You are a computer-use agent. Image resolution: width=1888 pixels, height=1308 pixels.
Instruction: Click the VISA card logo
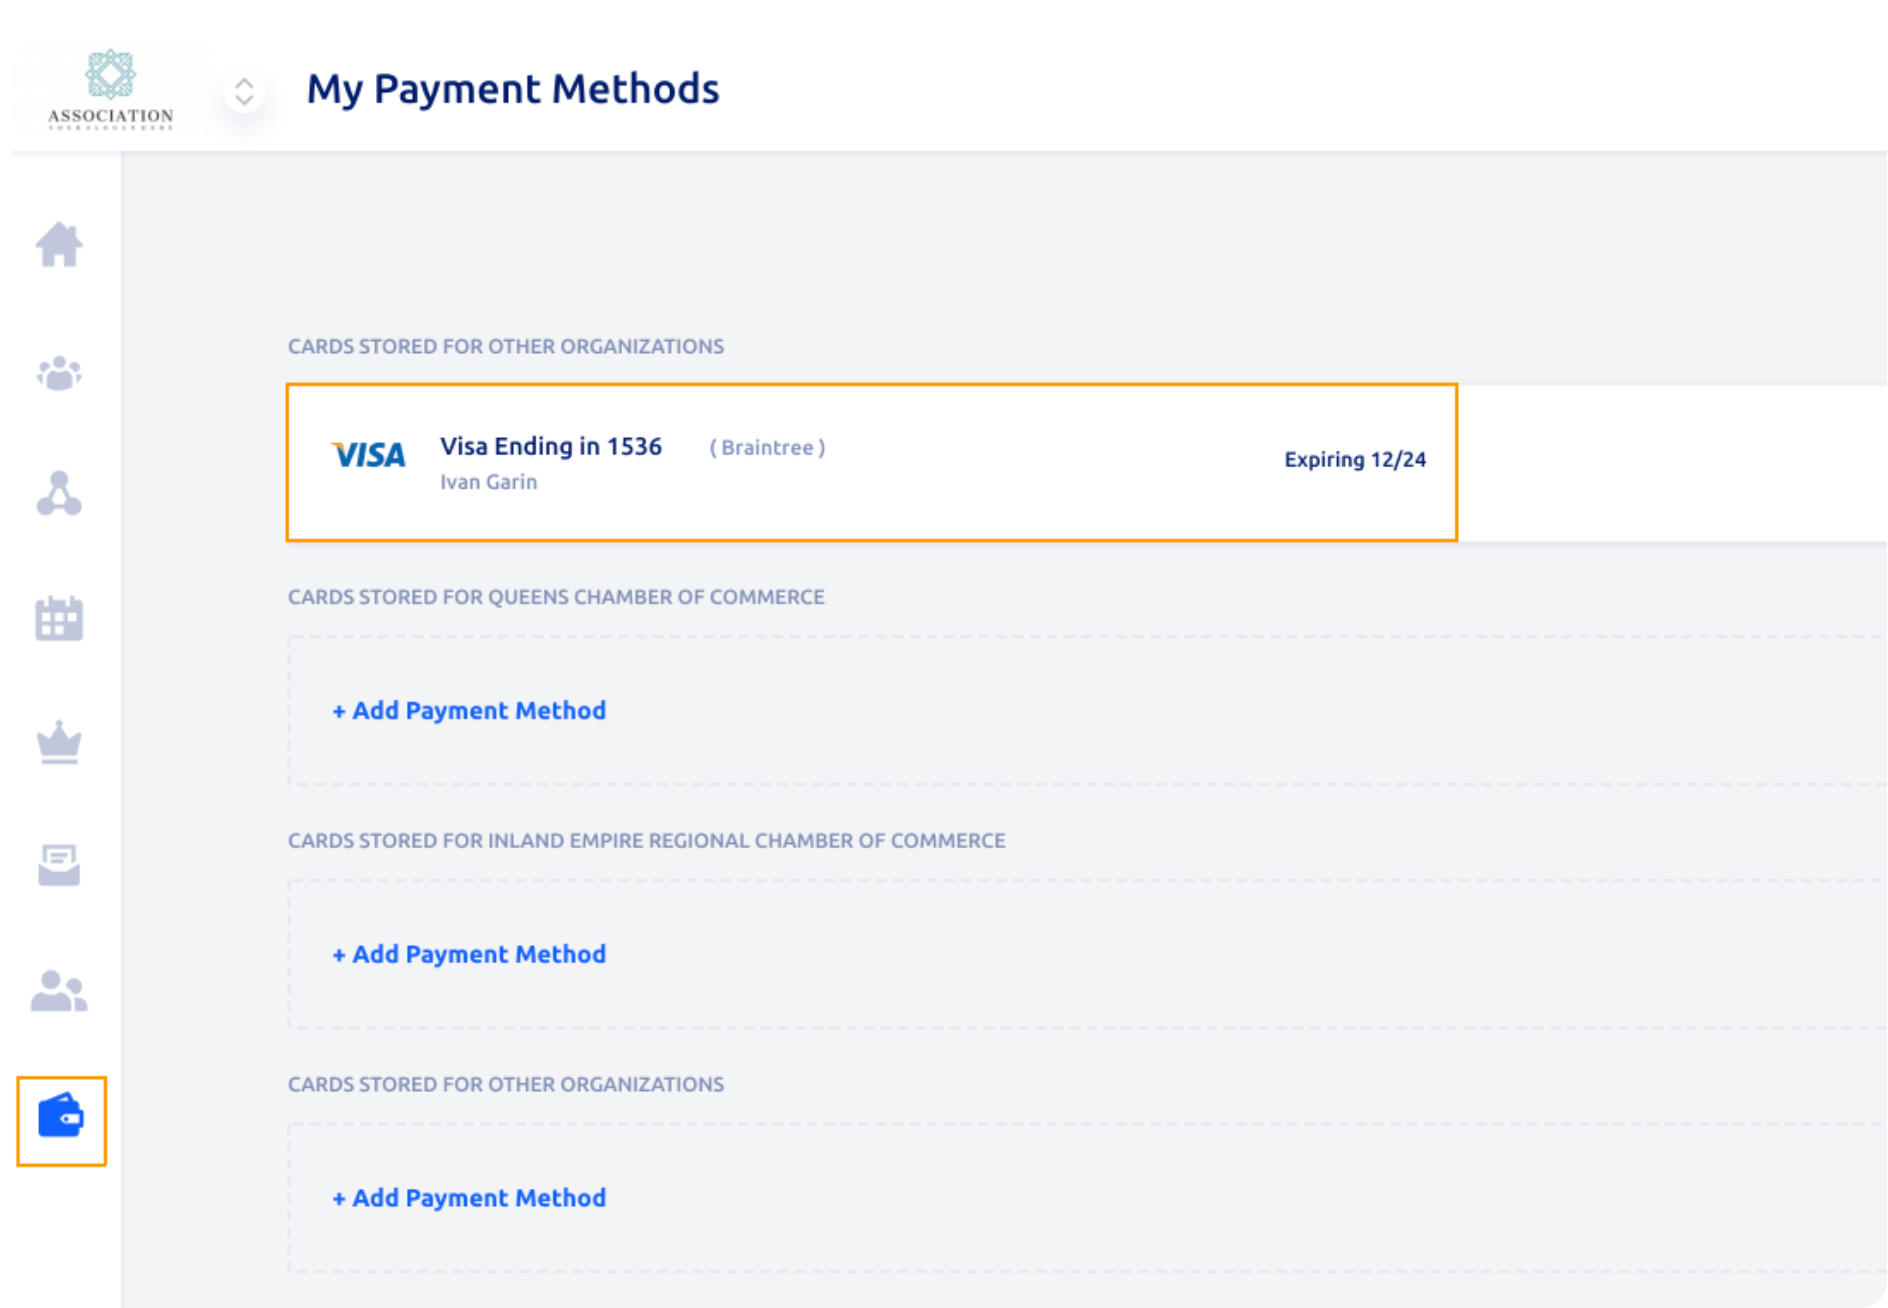click(x=369, y=455)
